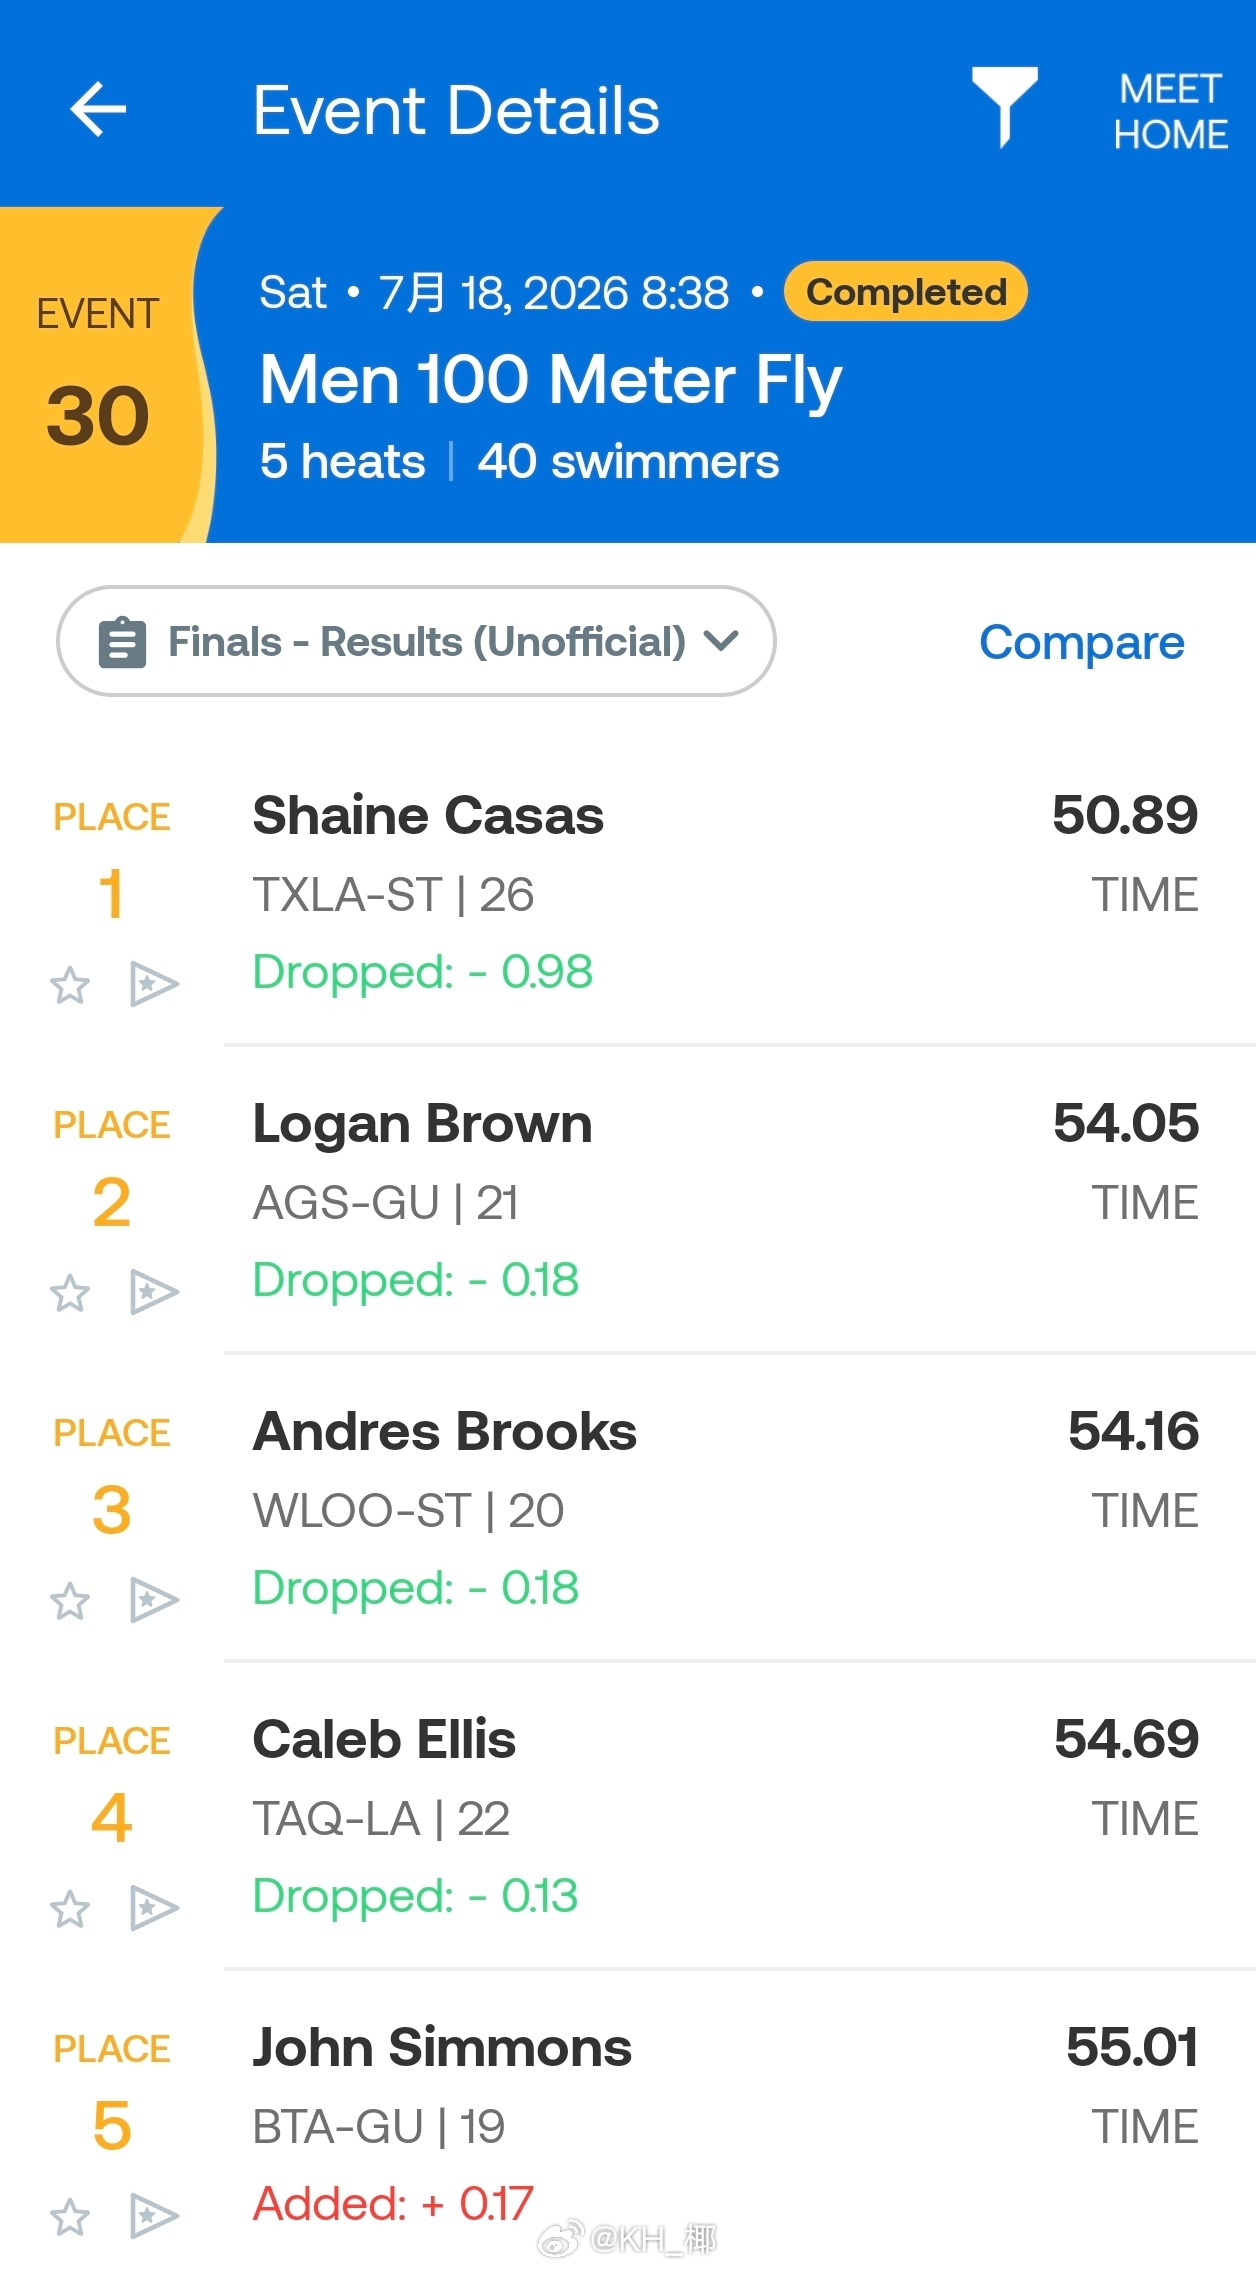Screen dimensions: 1256x2271
Task: Click the clipboard icon in results selector
Action: tap(123, 642)
